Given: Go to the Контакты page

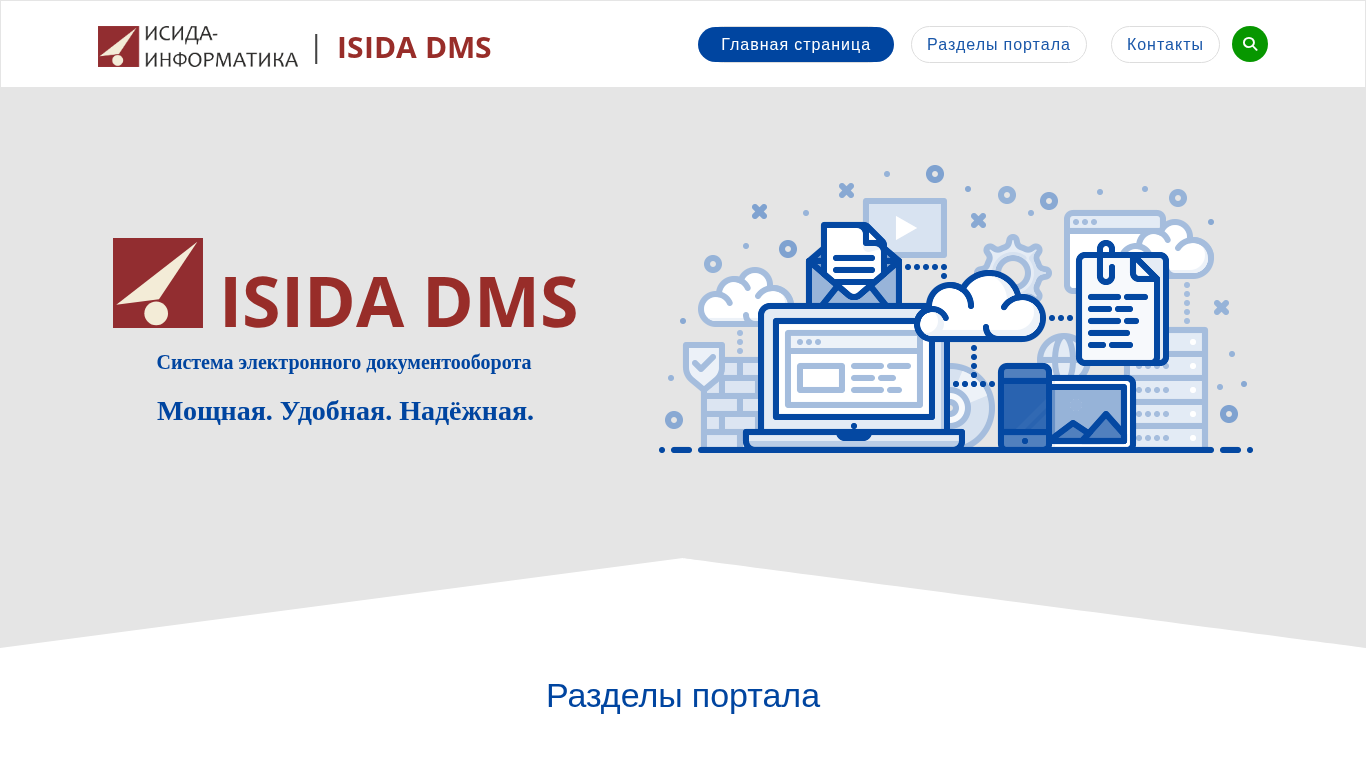Looking at the screenshot, I should pos(1165,44).
